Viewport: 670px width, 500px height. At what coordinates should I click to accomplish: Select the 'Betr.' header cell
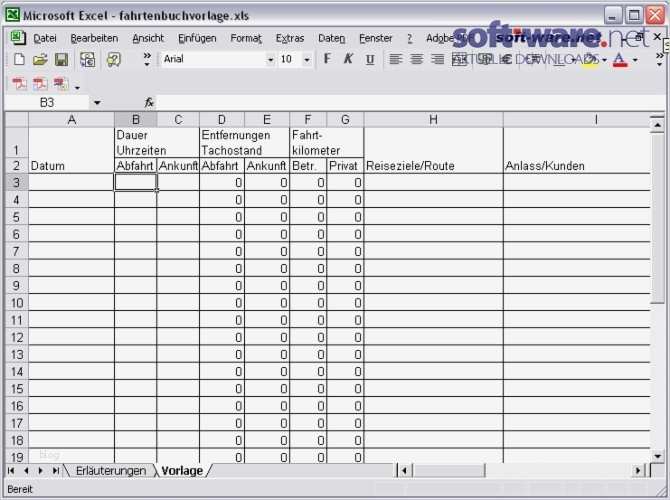[x=308, y=165]
